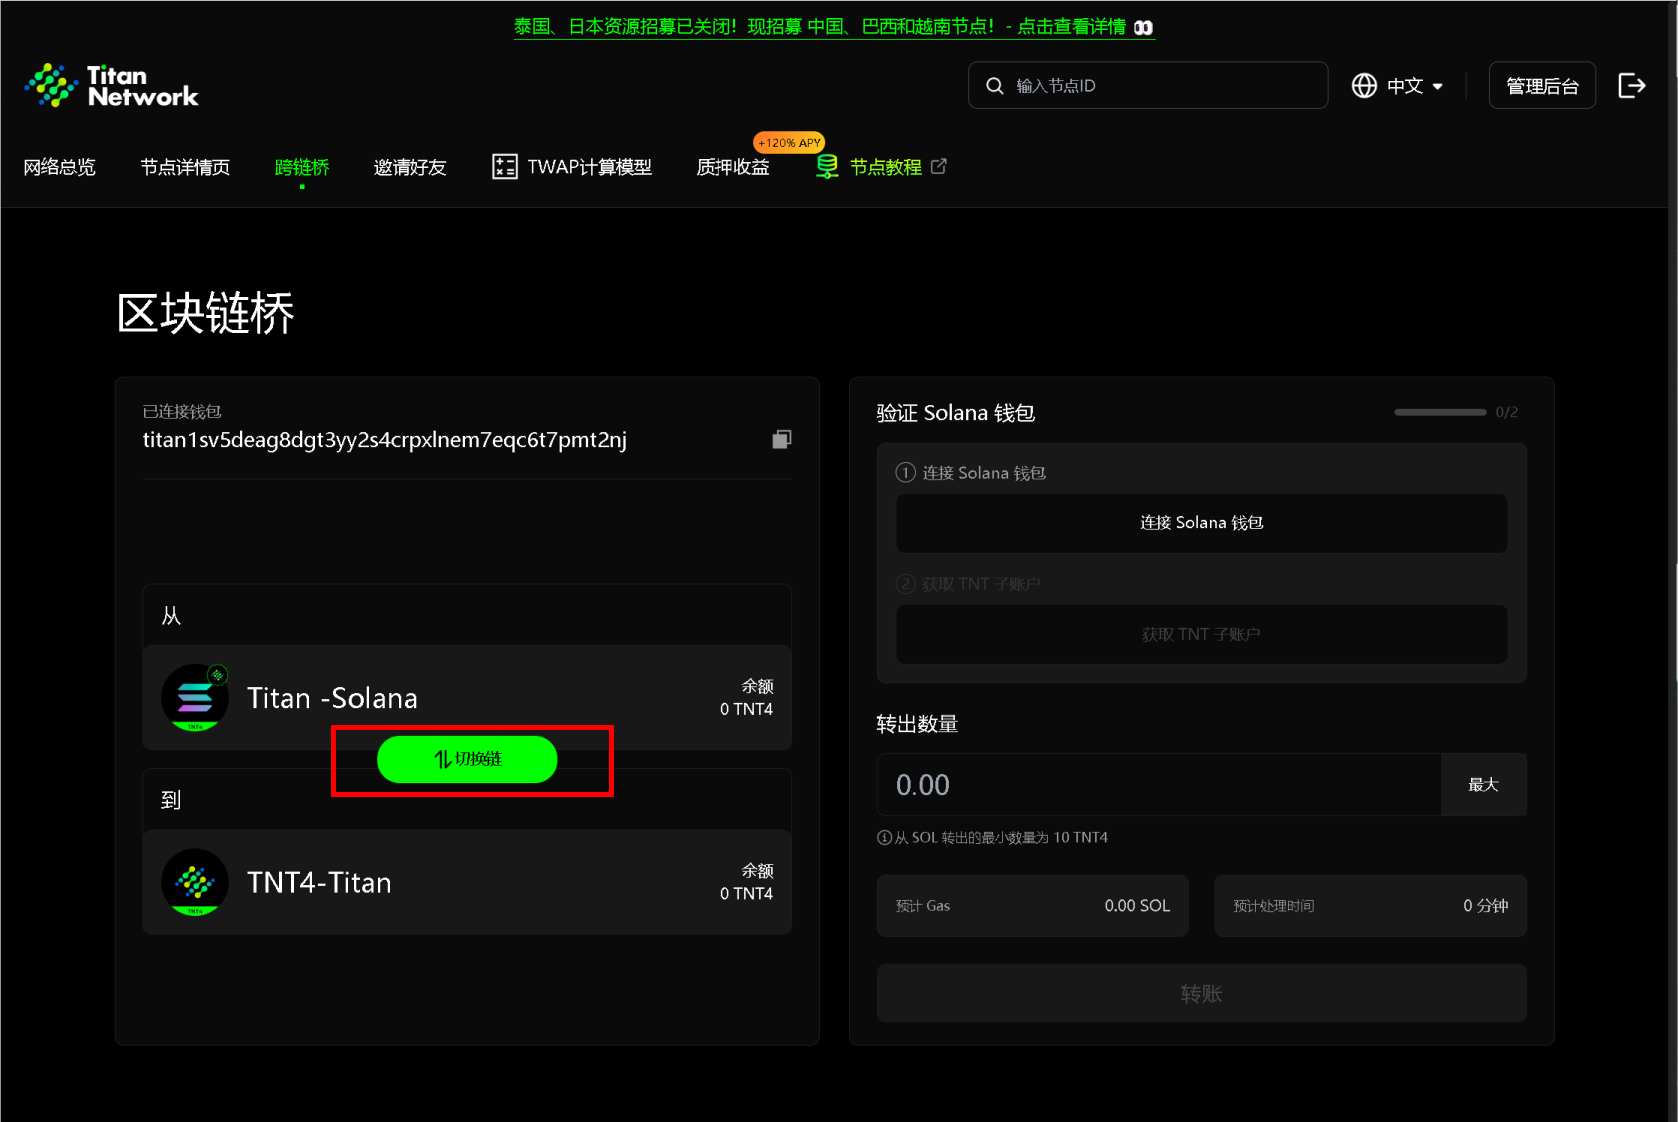
Task: Open the 中文 language dropdown
Action: pyautogui.click(x=1414, y=86)
